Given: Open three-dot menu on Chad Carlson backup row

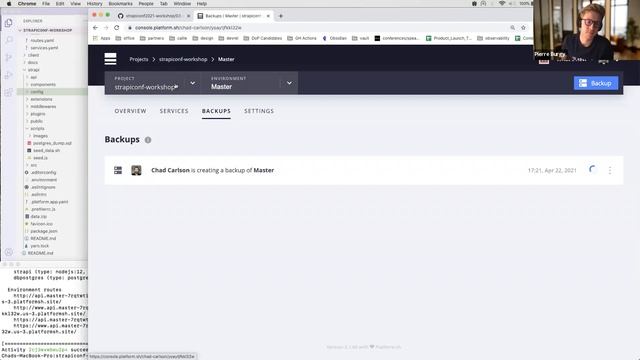Looking at the screenshot, I should click(x=610, y=170).
